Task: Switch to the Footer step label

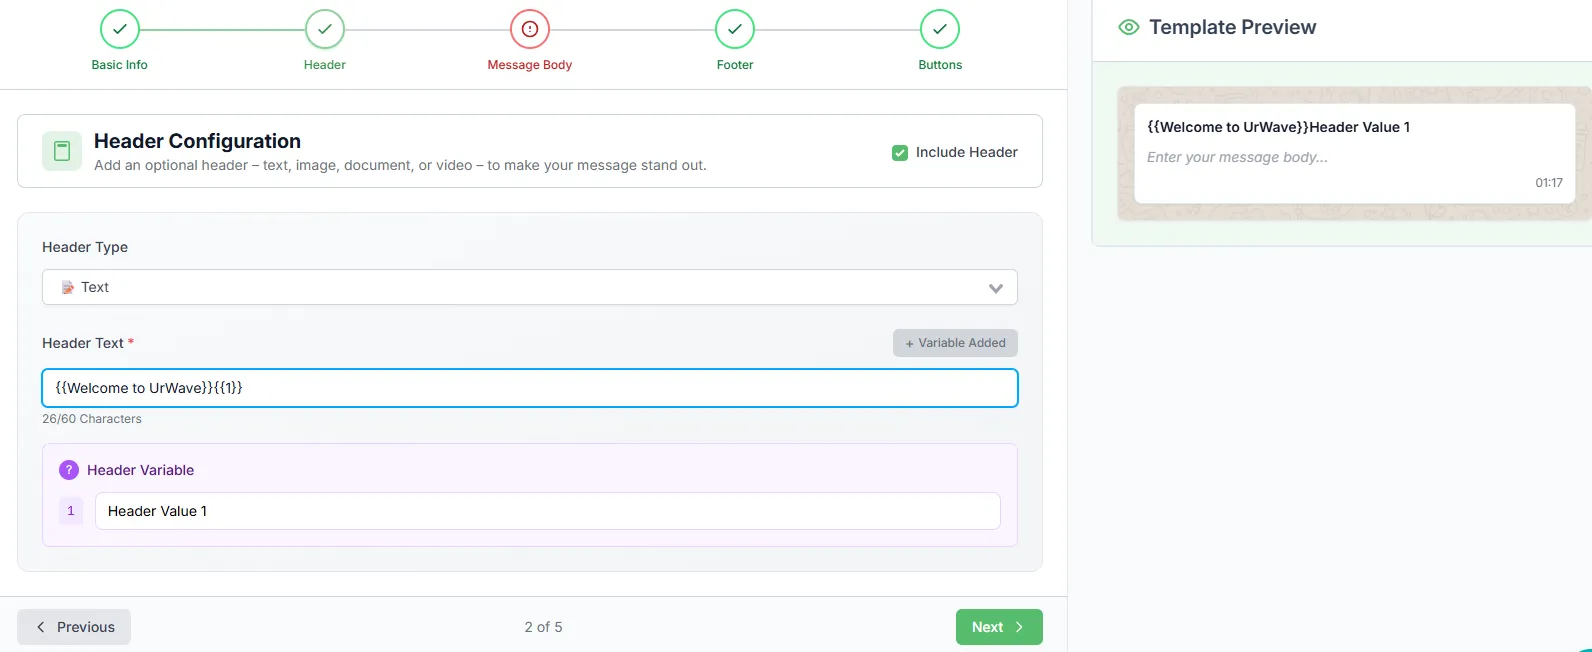Action: [x=735, y=65]
